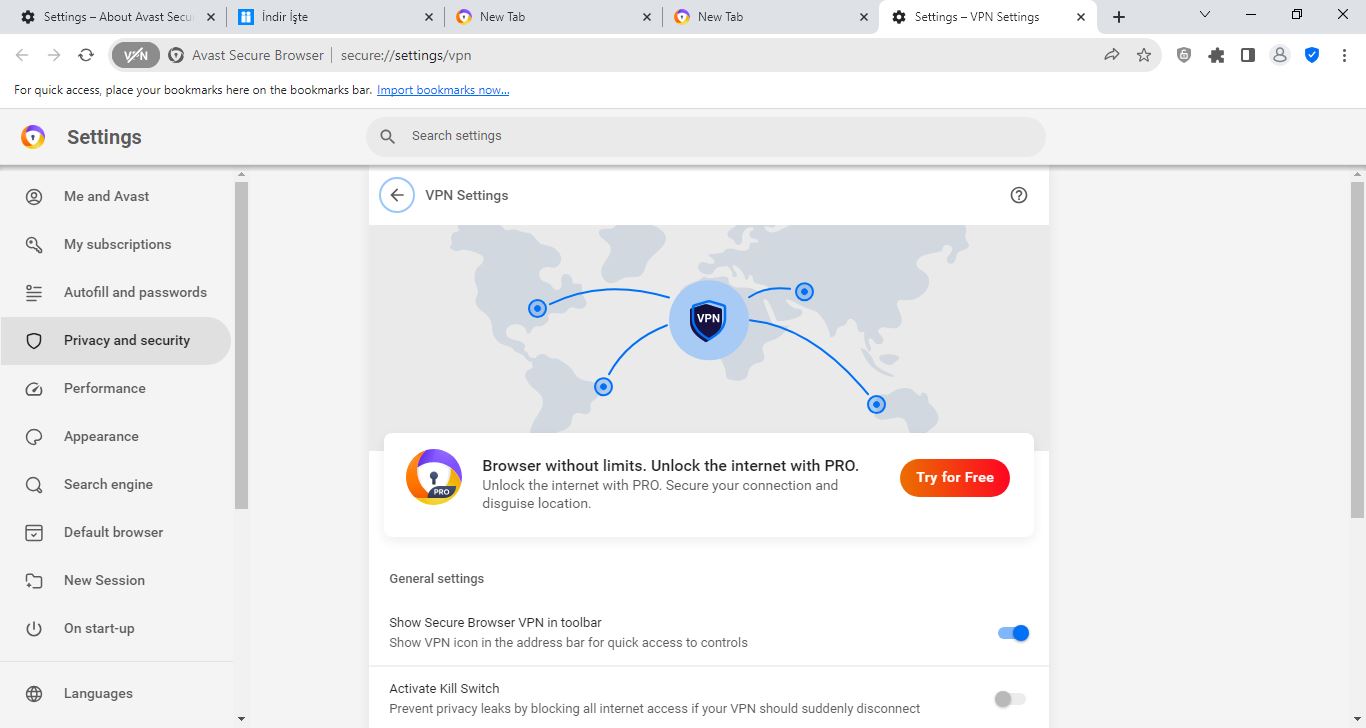
Task: Click the Avast site icon in address bar
Action: point(176,55)
